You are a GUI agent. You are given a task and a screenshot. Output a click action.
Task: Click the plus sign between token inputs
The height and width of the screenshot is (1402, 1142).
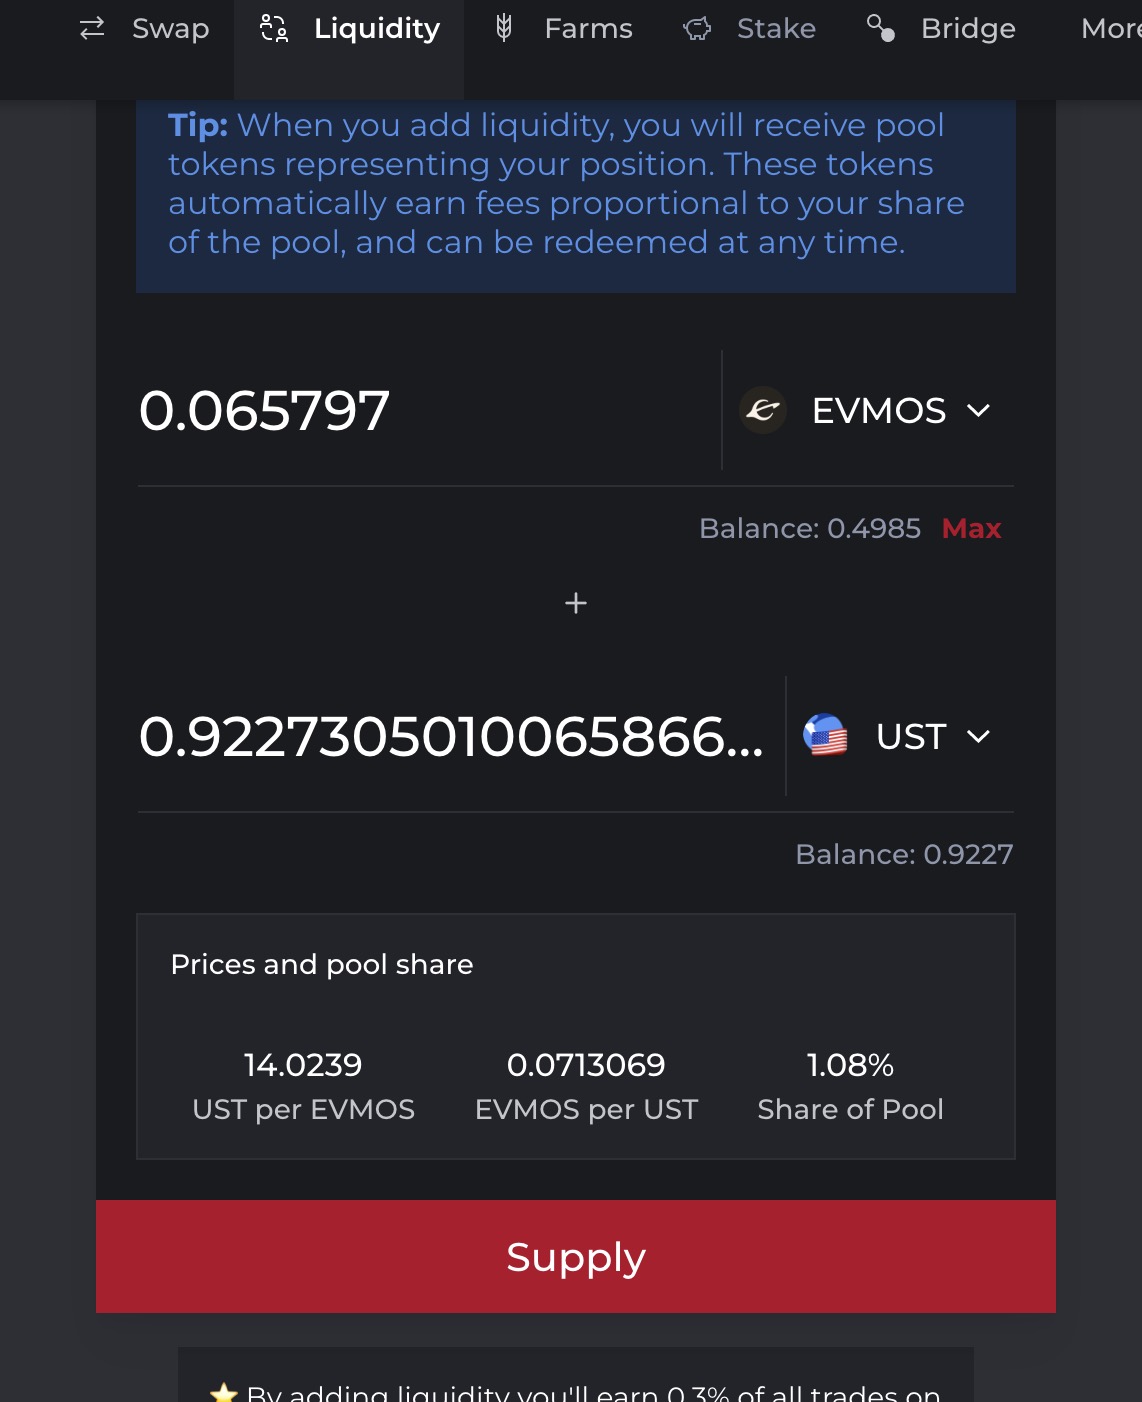(576, 603)
